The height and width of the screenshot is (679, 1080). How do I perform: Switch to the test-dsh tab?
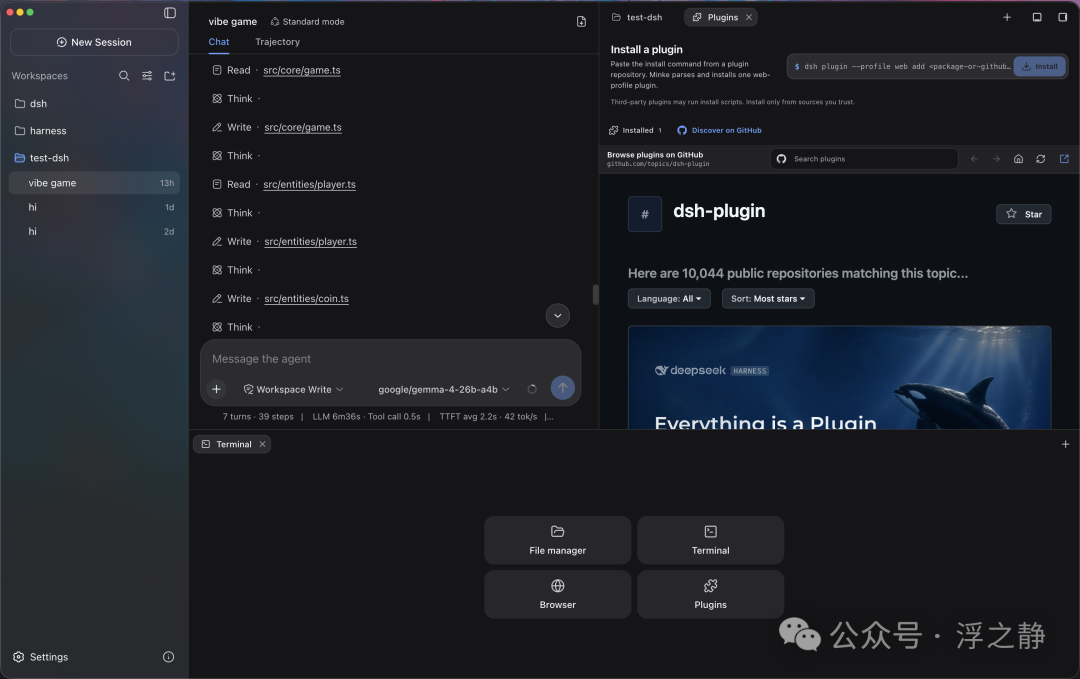[x=637, y=17]
